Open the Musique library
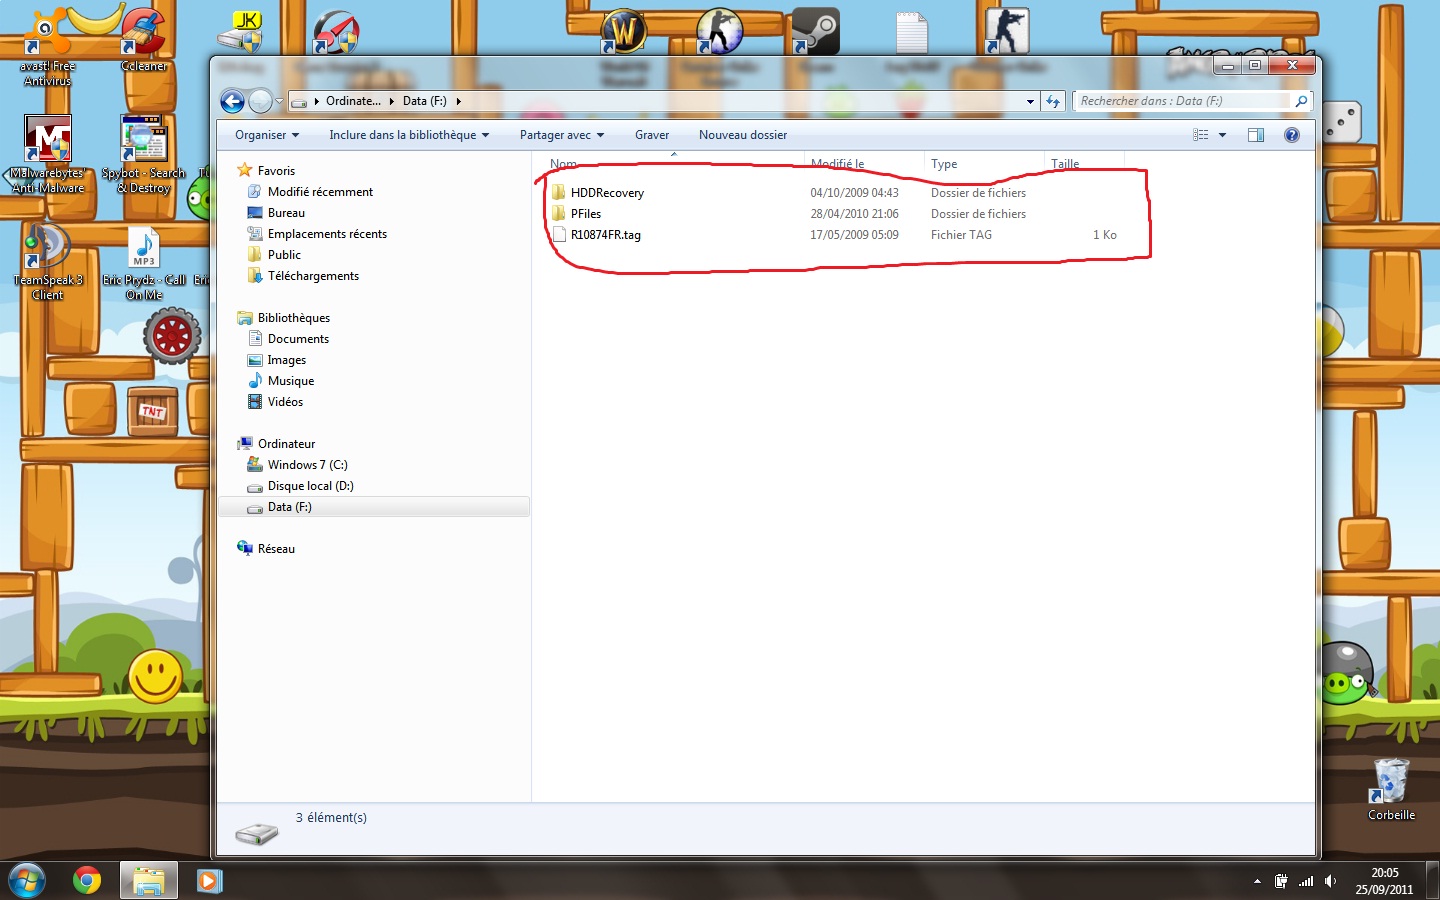The height and width of the screenshot is (900, 1440). [x=291, y=381]
